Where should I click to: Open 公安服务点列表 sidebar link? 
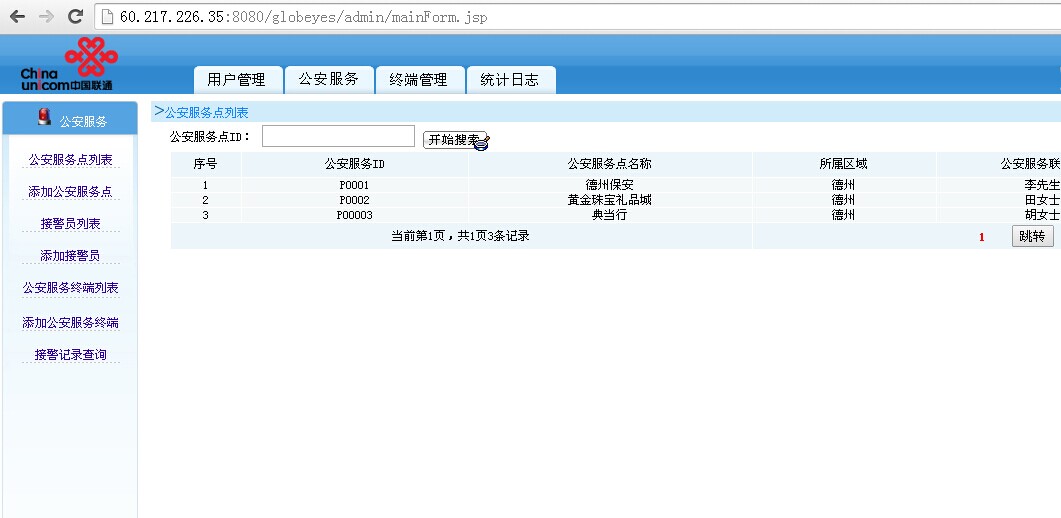[x=70, y=160]
